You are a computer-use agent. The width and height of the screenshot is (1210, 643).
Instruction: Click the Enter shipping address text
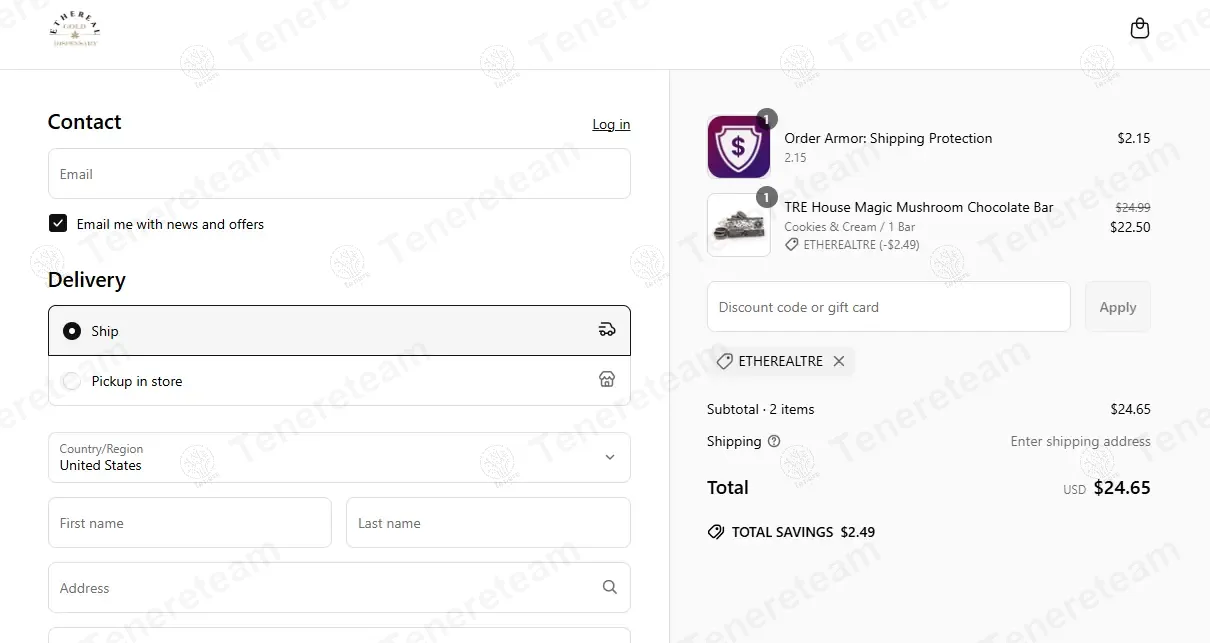[1081, 441]
